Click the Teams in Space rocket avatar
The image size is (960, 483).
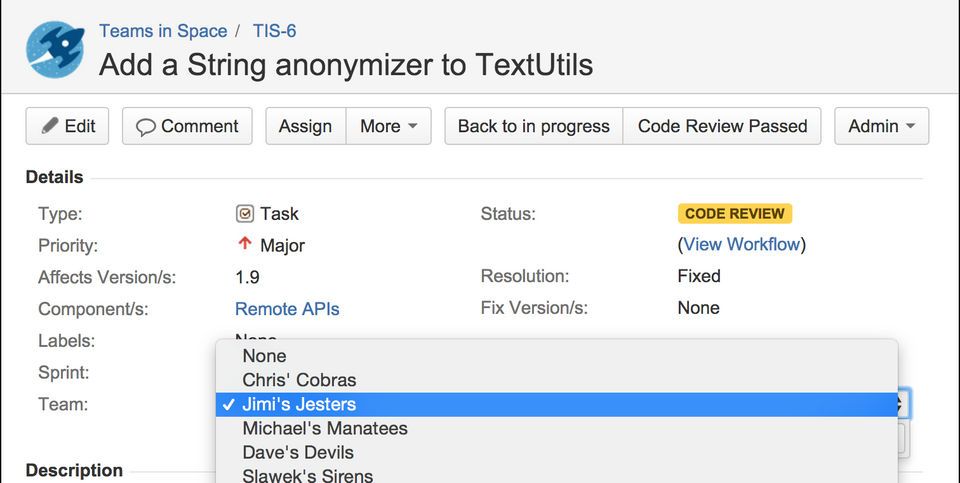(x=55, y=50)
